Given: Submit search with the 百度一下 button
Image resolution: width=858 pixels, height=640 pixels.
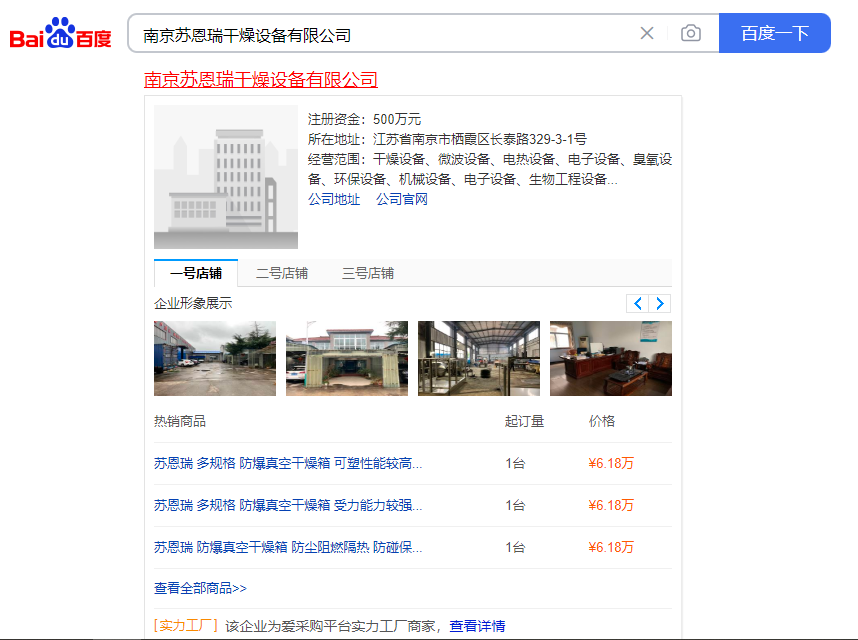Looking at the screenshot, I should (774, 33).
